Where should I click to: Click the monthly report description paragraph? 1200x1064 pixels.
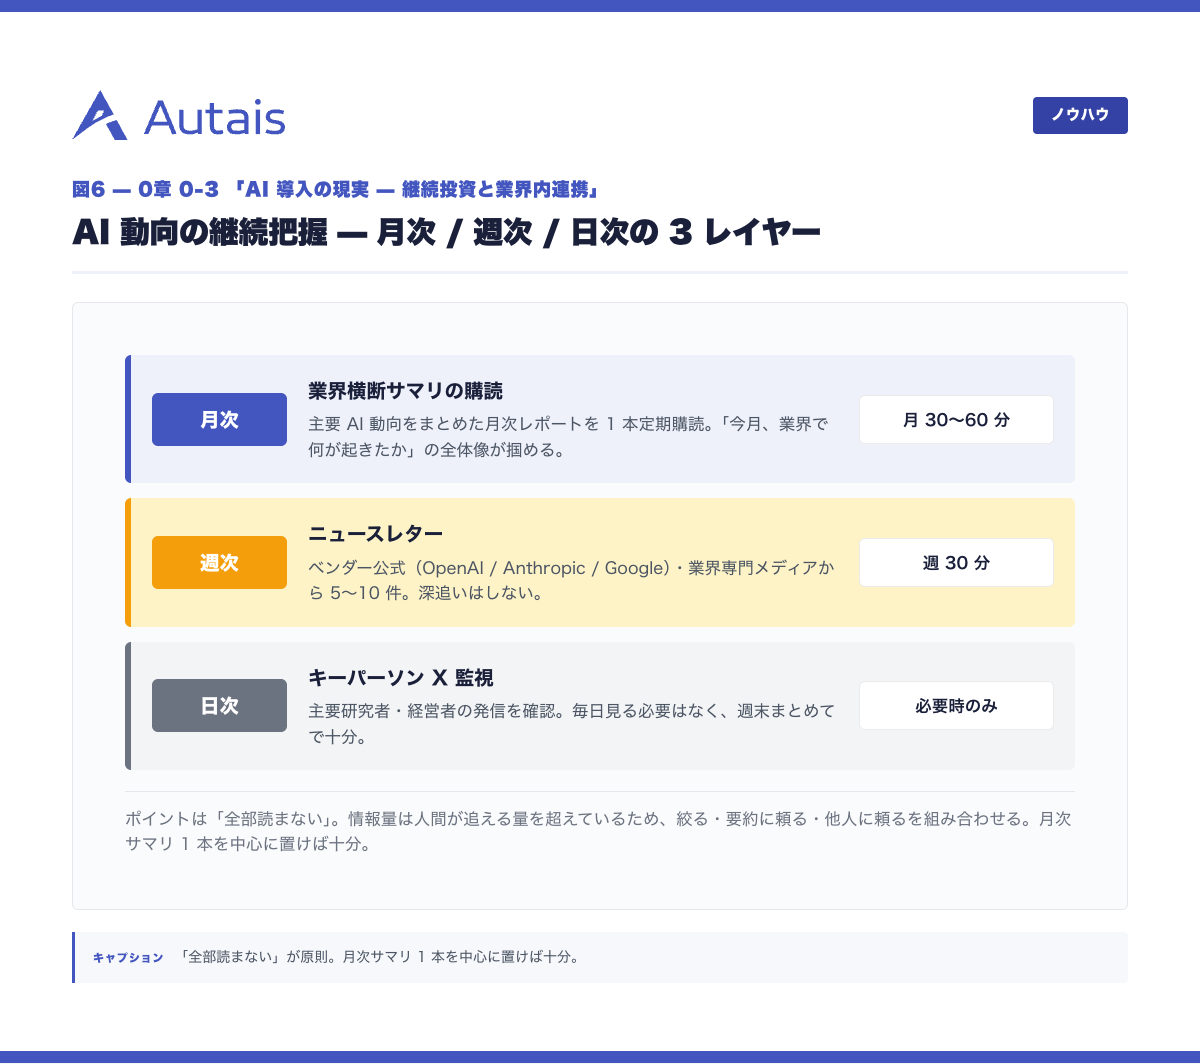tap(568, 436)
